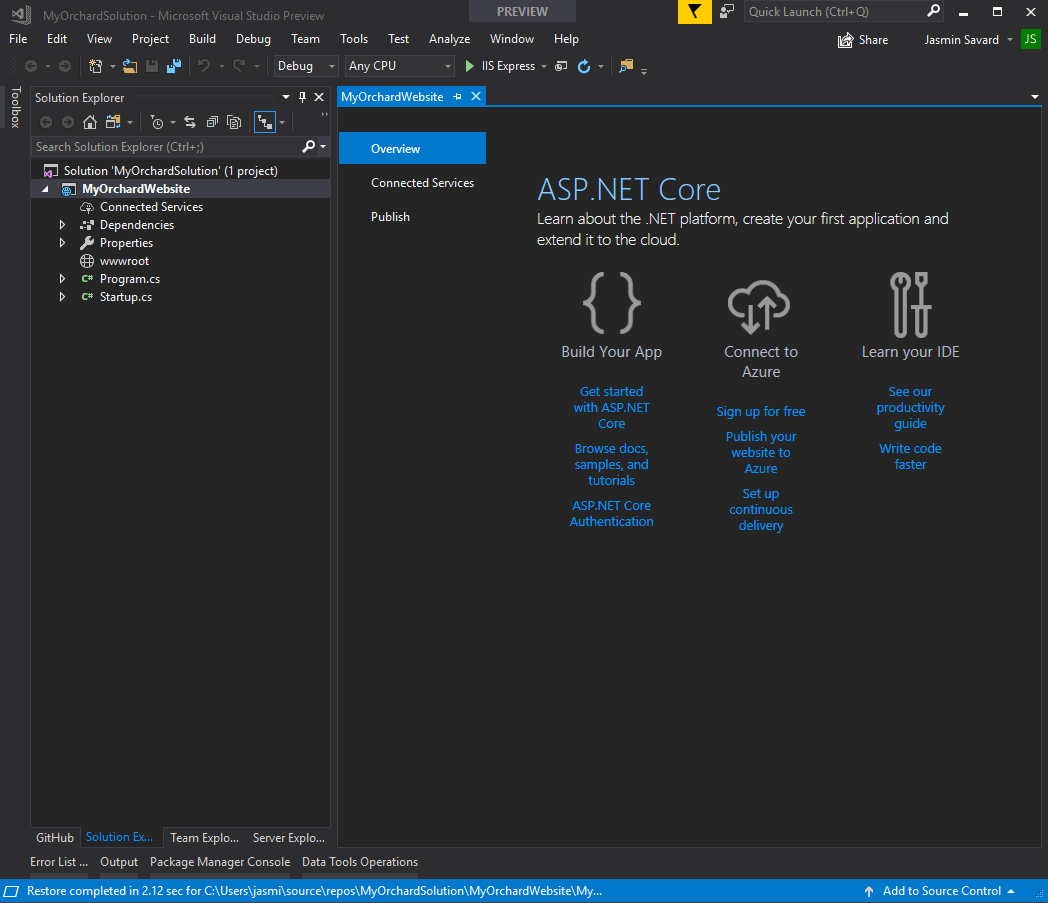This screenshot has height=903, width=1048.
Task: Click the Quick Launch search icon
Action: click(x=934, y=11)
